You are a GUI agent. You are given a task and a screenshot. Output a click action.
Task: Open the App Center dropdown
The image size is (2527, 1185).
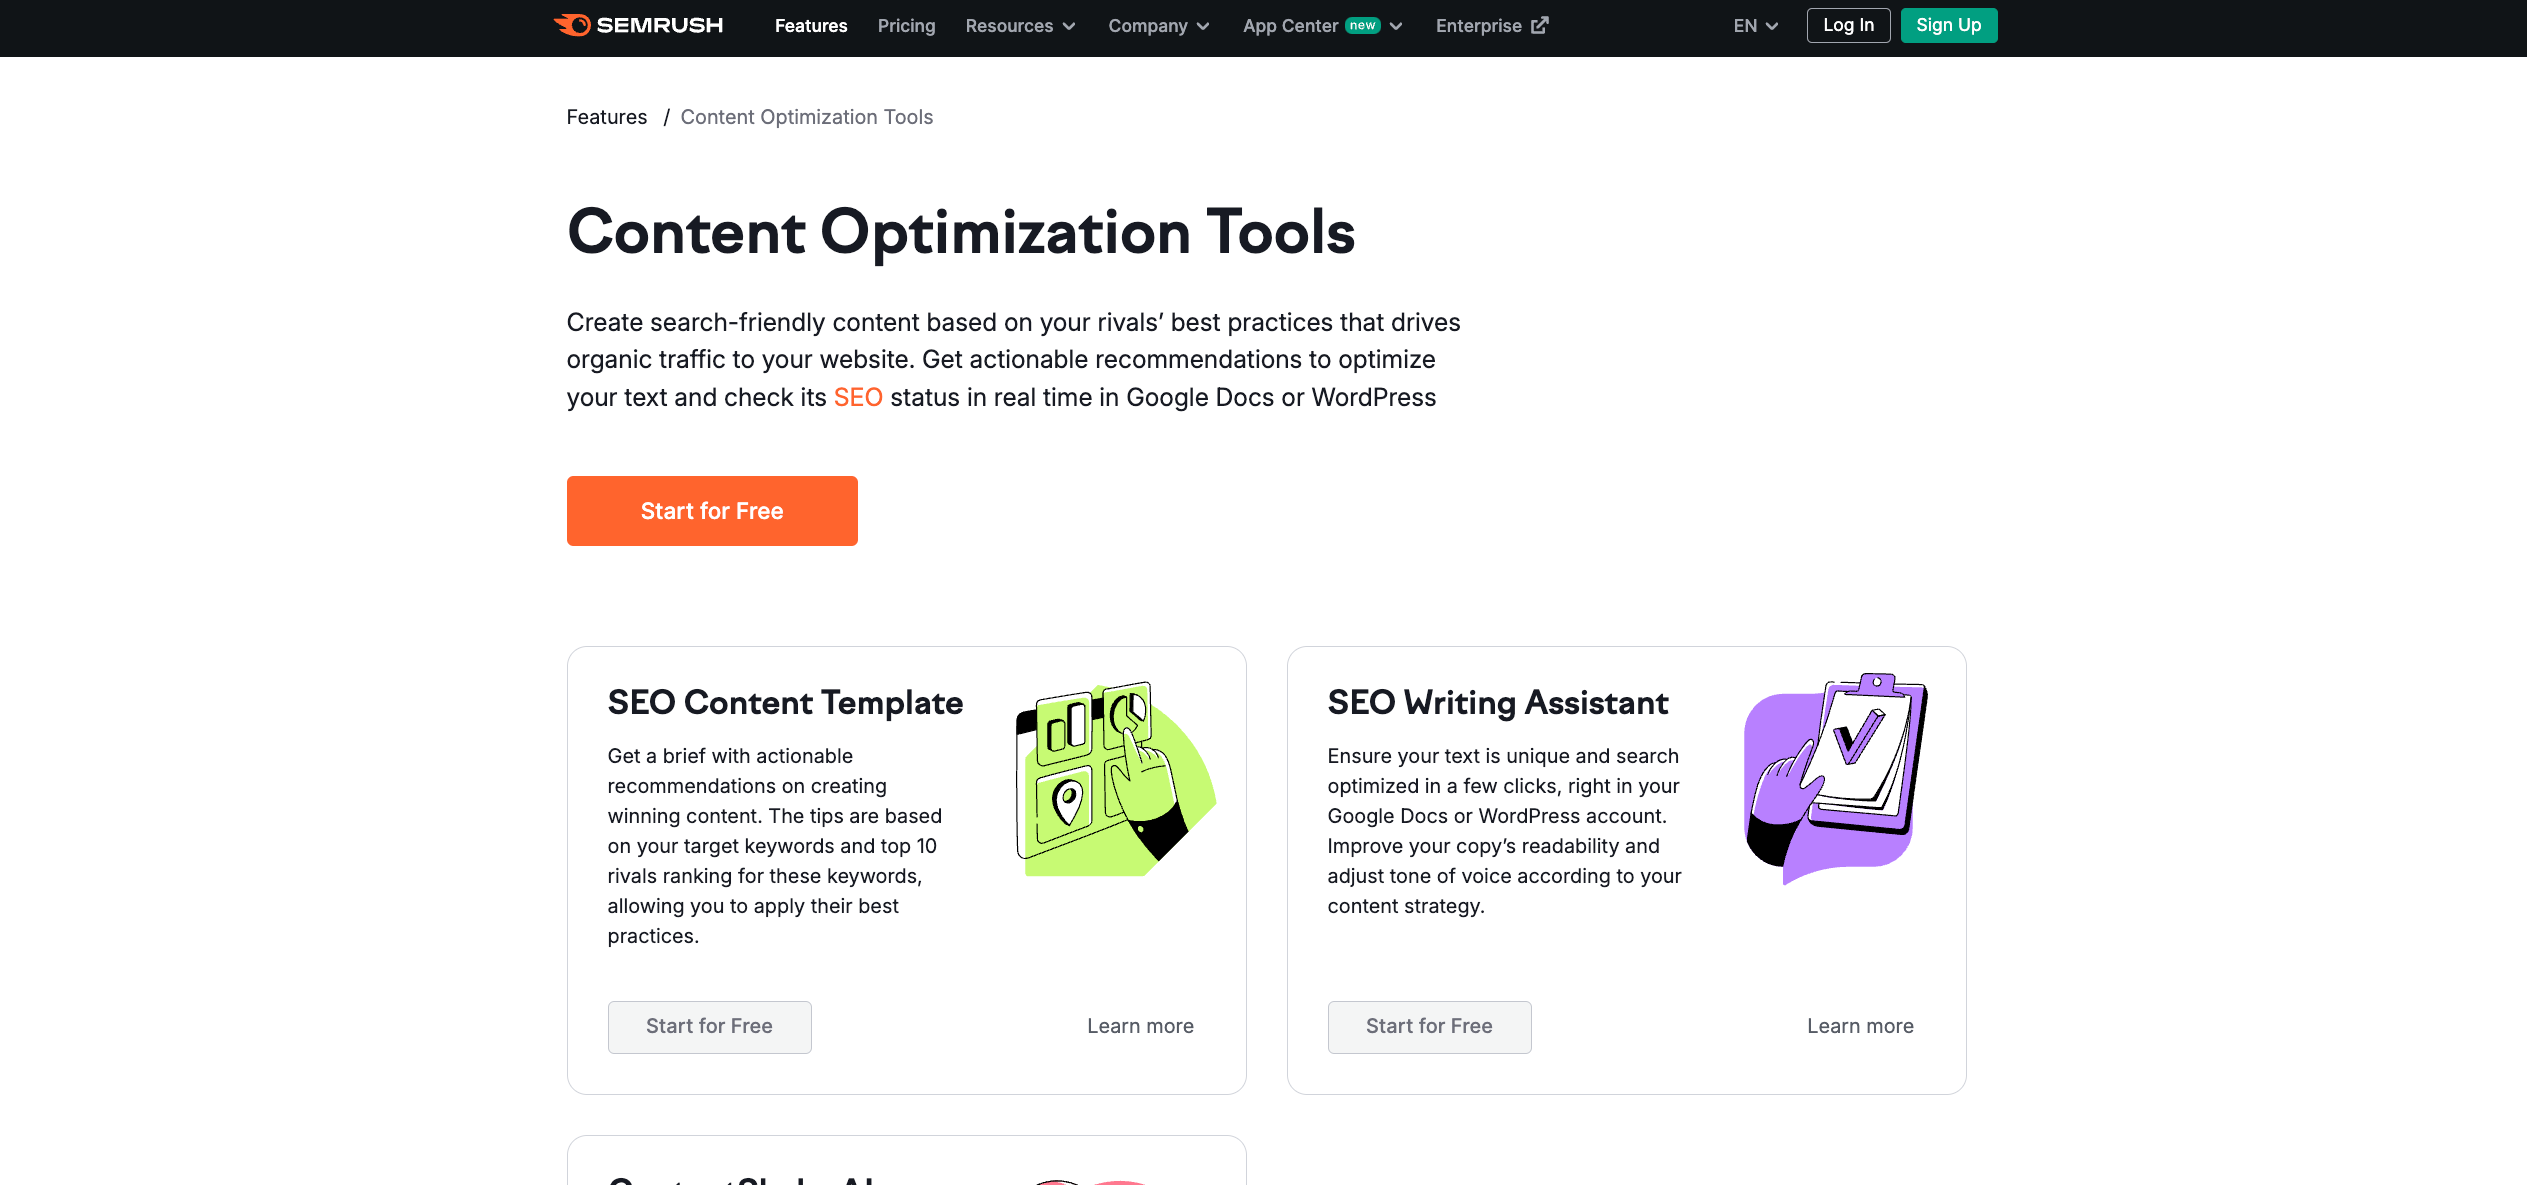click(x=1322, y=26)
